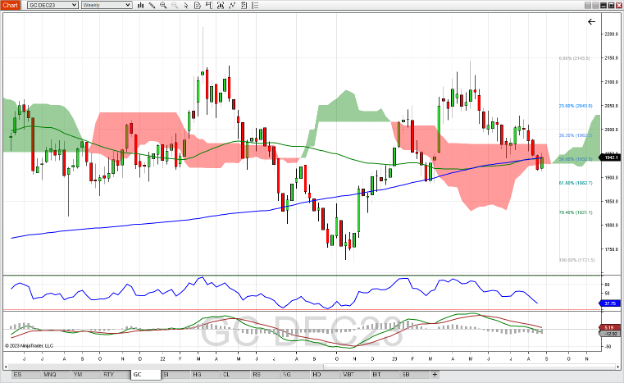
Task: Click the 50.00% Fibonacci level label
Action: tap(576, 159)
